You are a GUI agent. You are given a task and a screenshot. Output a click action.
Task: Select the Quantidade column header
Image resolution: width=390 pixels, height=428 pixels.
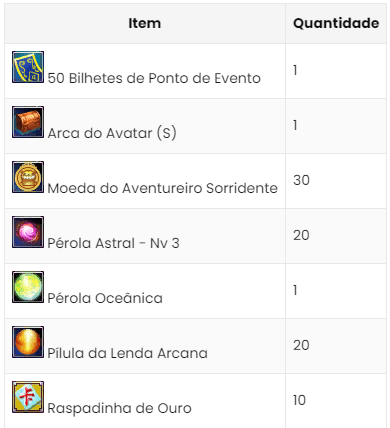[336, 23]
